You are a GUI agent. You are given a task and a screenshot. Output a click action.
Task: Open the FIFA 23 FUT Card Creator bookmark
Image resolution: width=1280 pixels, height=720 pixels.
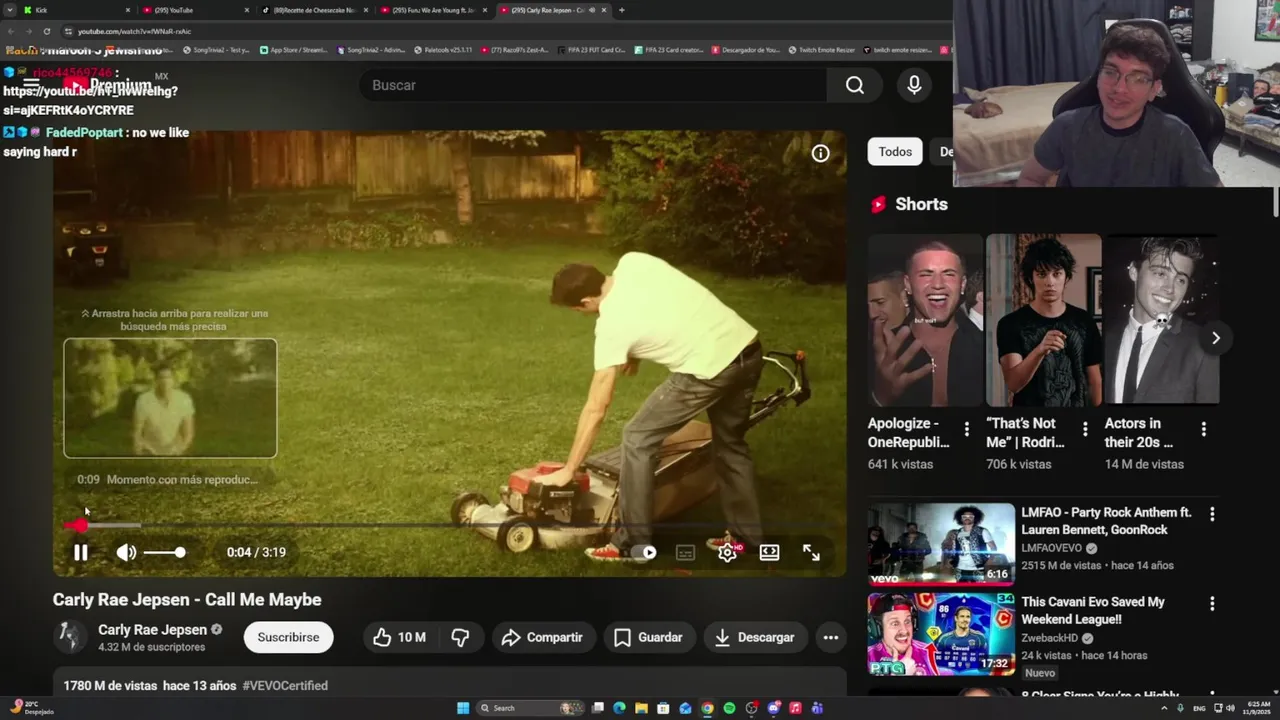tap(591, 50)
